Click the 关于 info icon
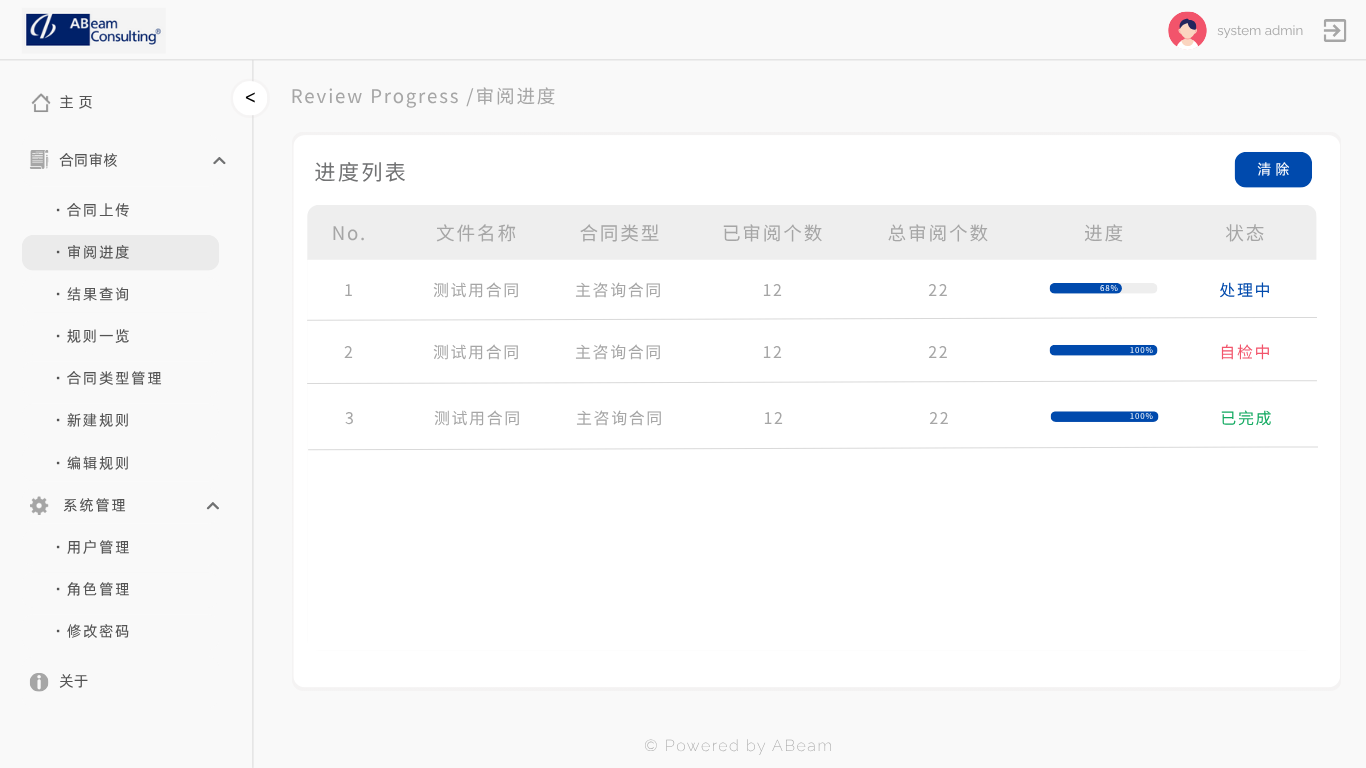1366x768 pixels. coord(39,682)
